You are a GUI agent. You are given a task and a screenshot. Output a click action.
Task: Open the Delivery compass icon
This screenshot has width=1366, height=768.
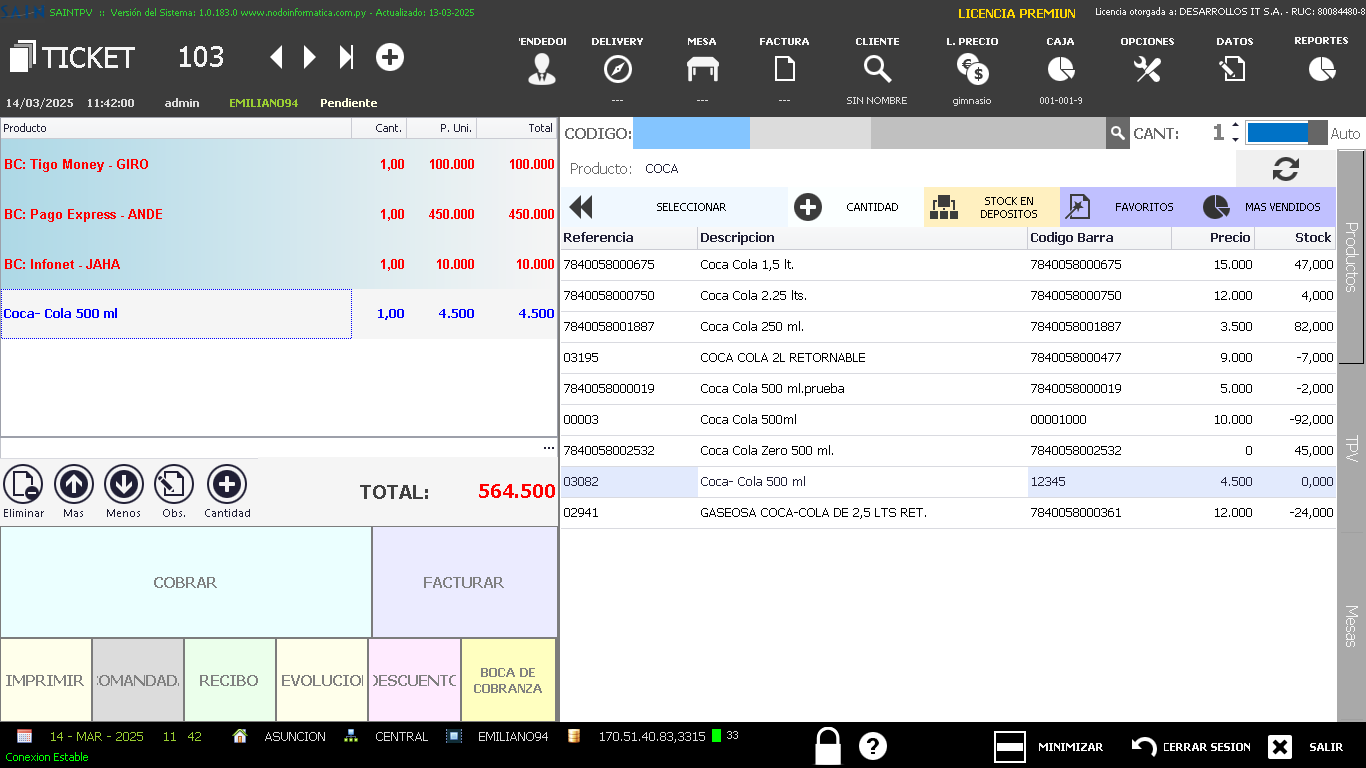click(618, 69)
